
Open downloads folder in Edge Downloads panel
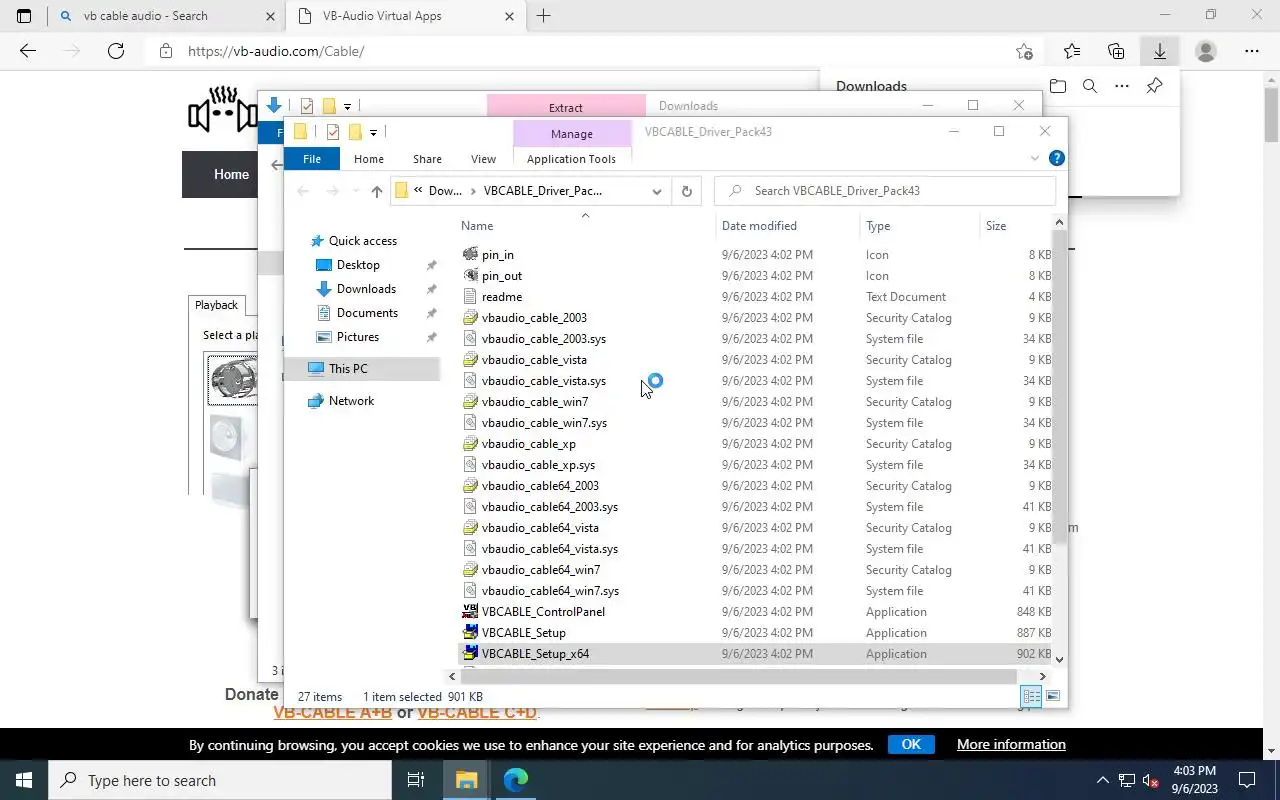point(1058,86)
